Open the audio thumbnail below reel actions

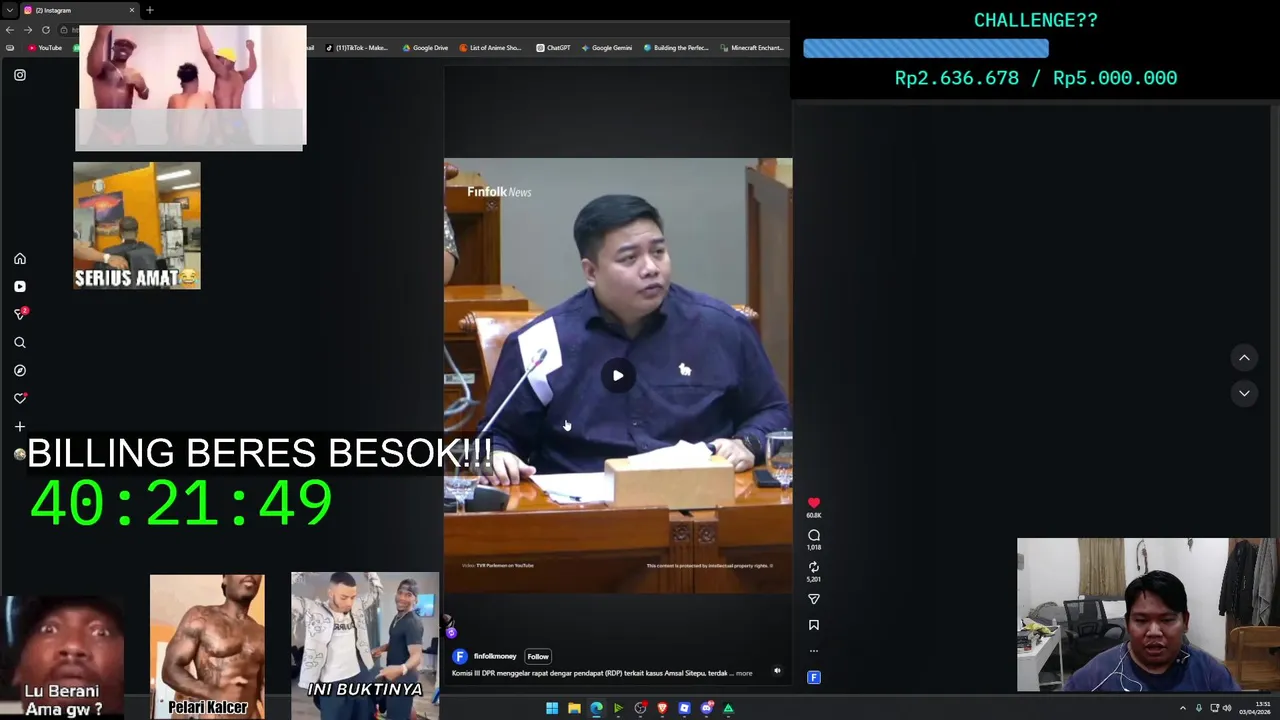(x=814, y=677)
